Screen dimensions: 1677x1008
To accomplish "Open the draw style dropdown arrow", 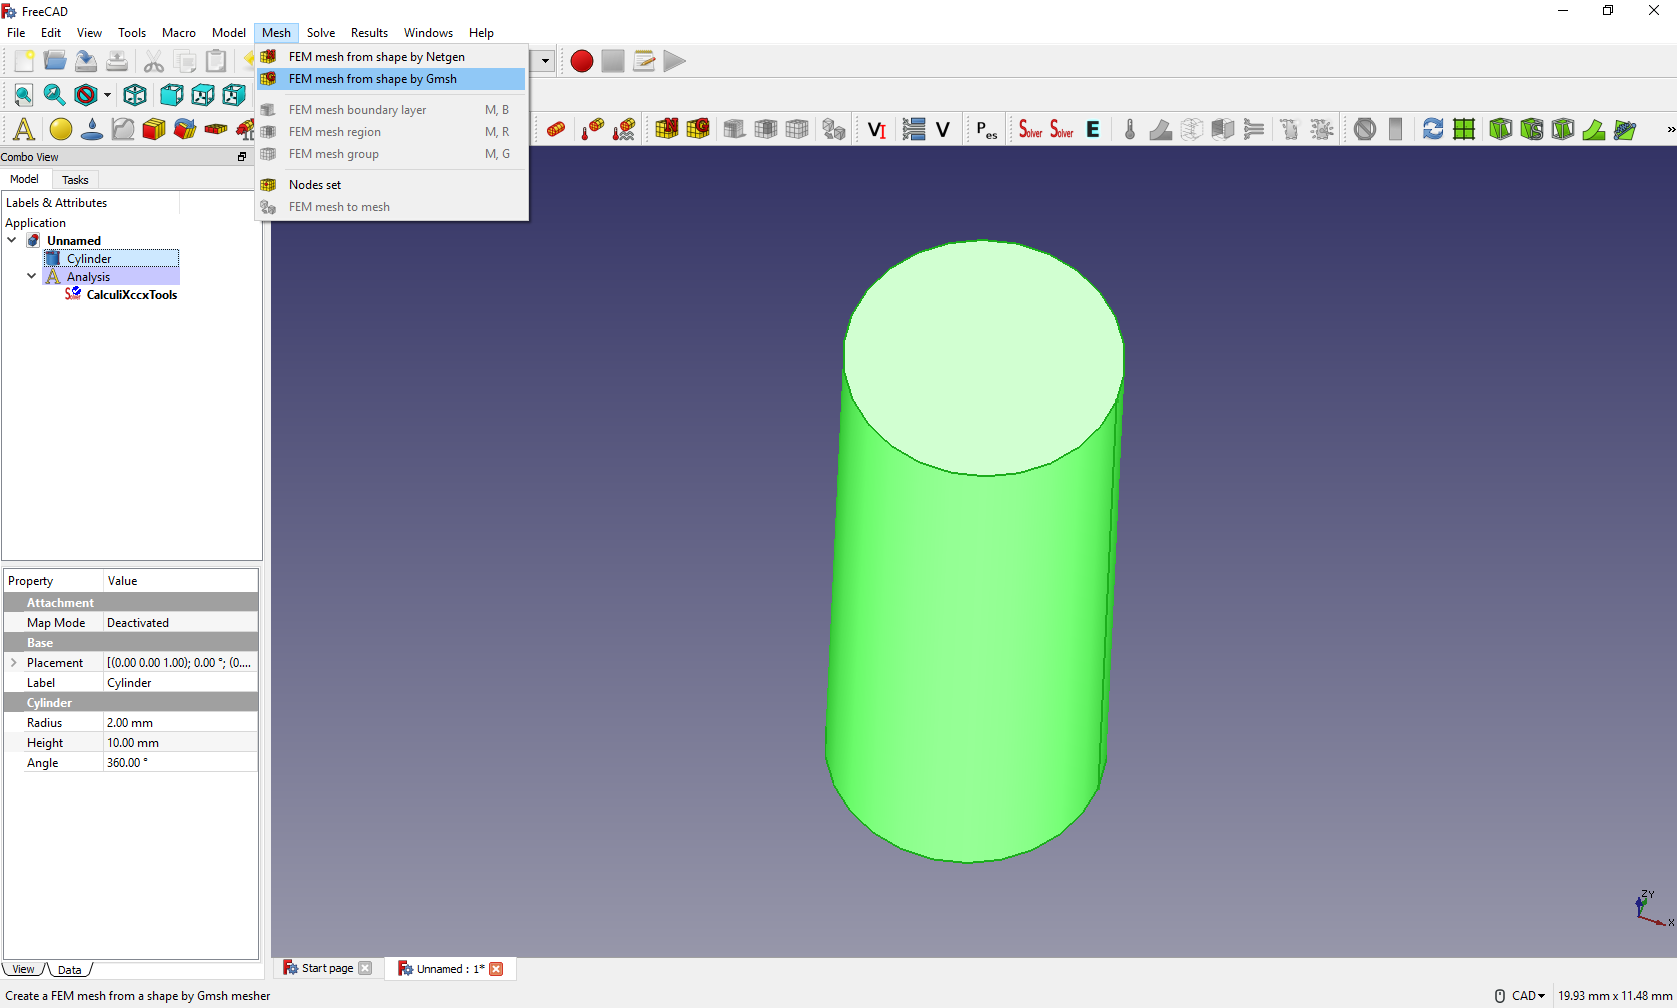I will [107, 95].
